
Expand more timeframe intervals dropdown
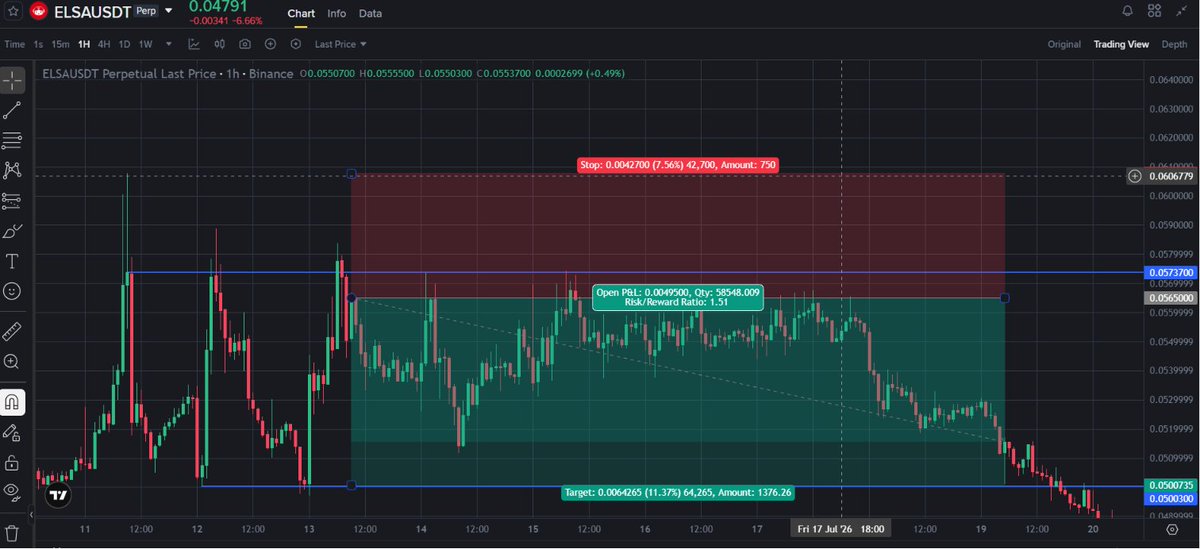(x=169, y=44)
